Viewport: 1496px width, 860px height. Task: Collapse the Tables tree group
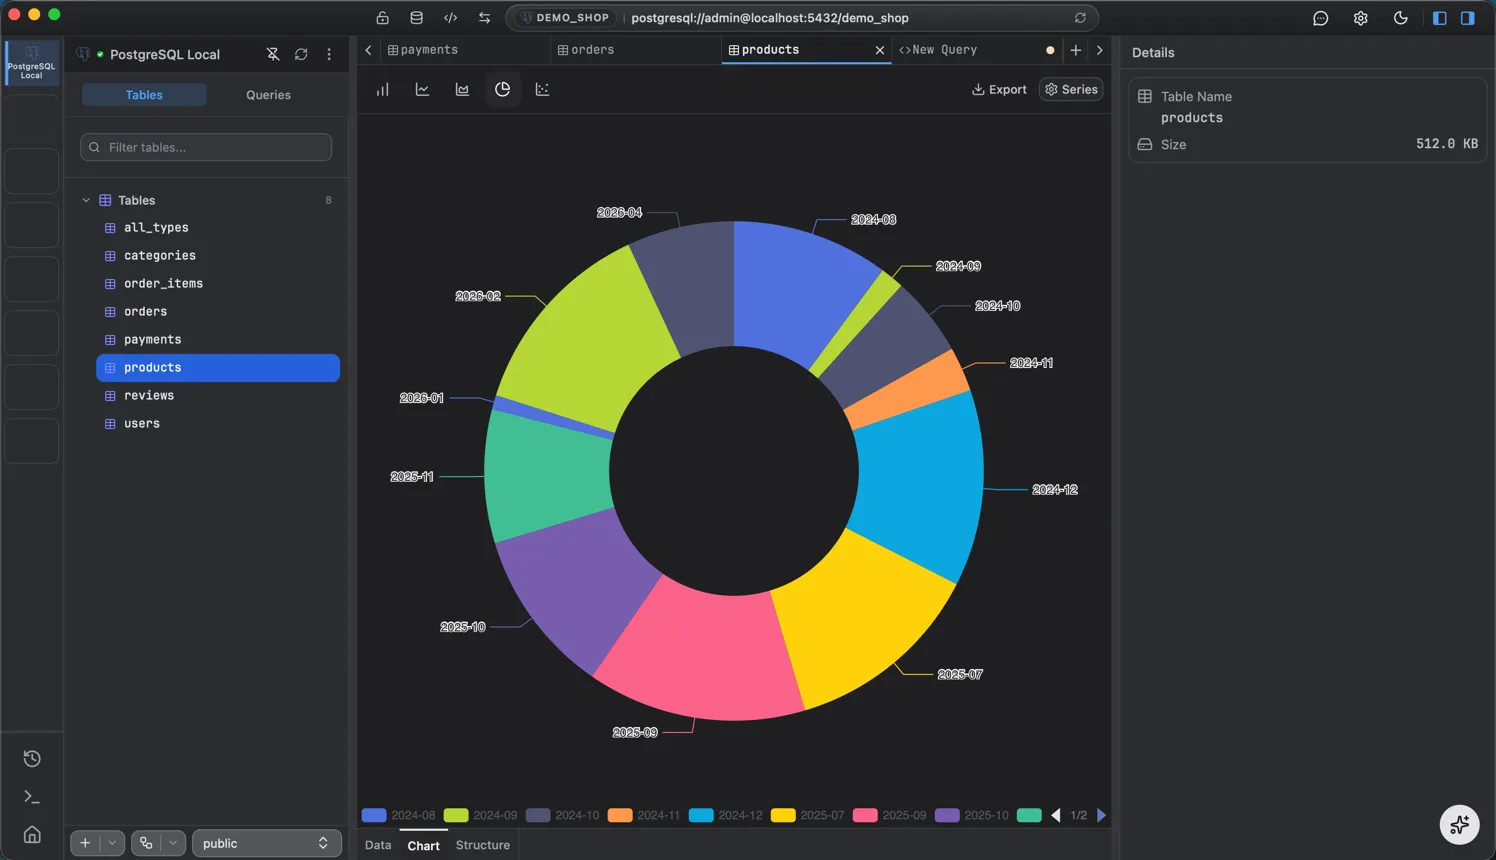point(86,200)
